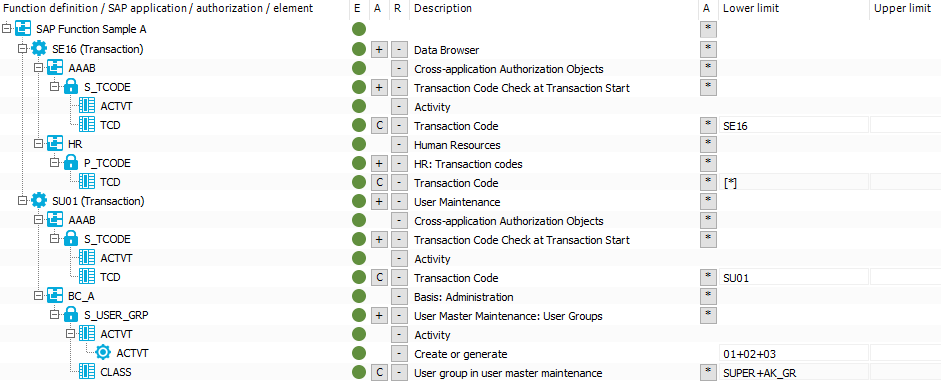Toggle the green status dot for SE16 row

[x=359, y=49]
